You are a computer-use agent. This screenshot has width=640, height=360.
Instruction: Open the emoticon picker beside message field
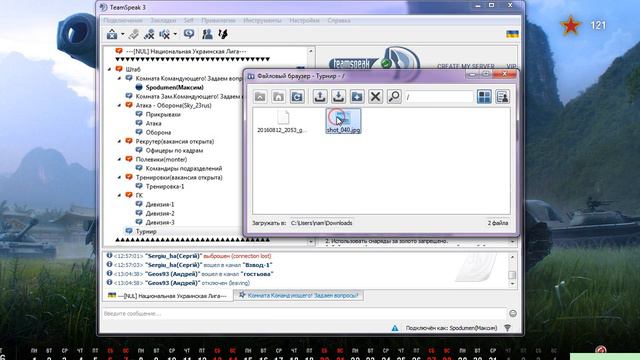pos(513,313)
